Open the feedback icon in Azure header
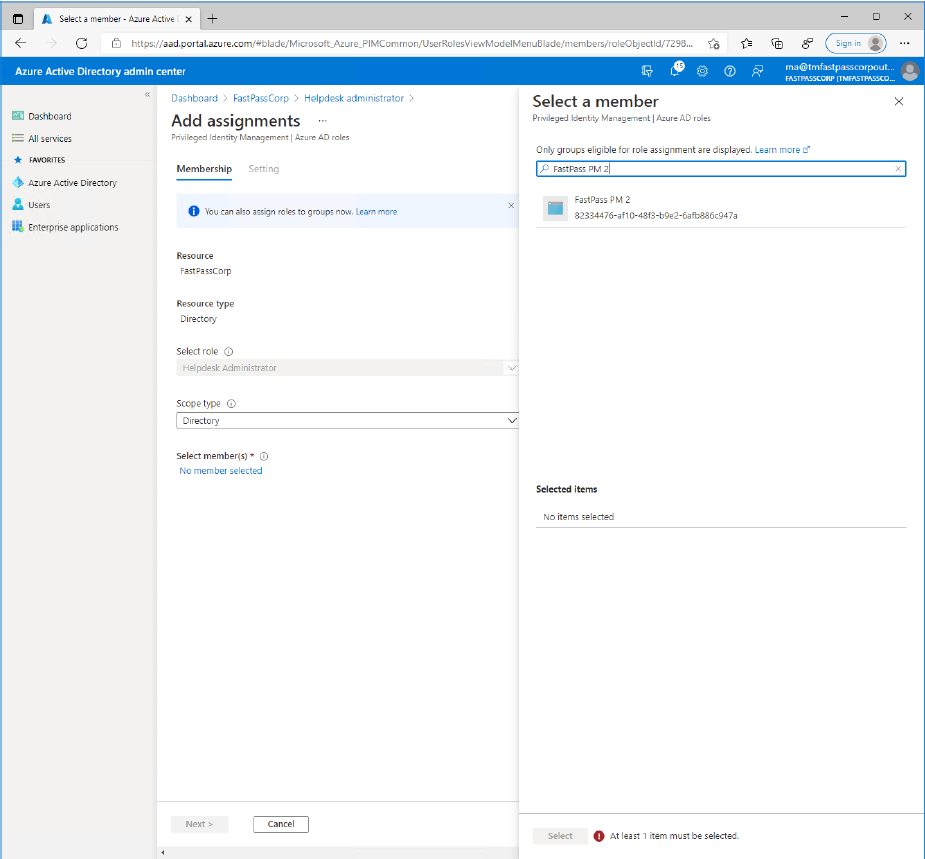Viewport: 925px width, 859px height. [758, 71]
